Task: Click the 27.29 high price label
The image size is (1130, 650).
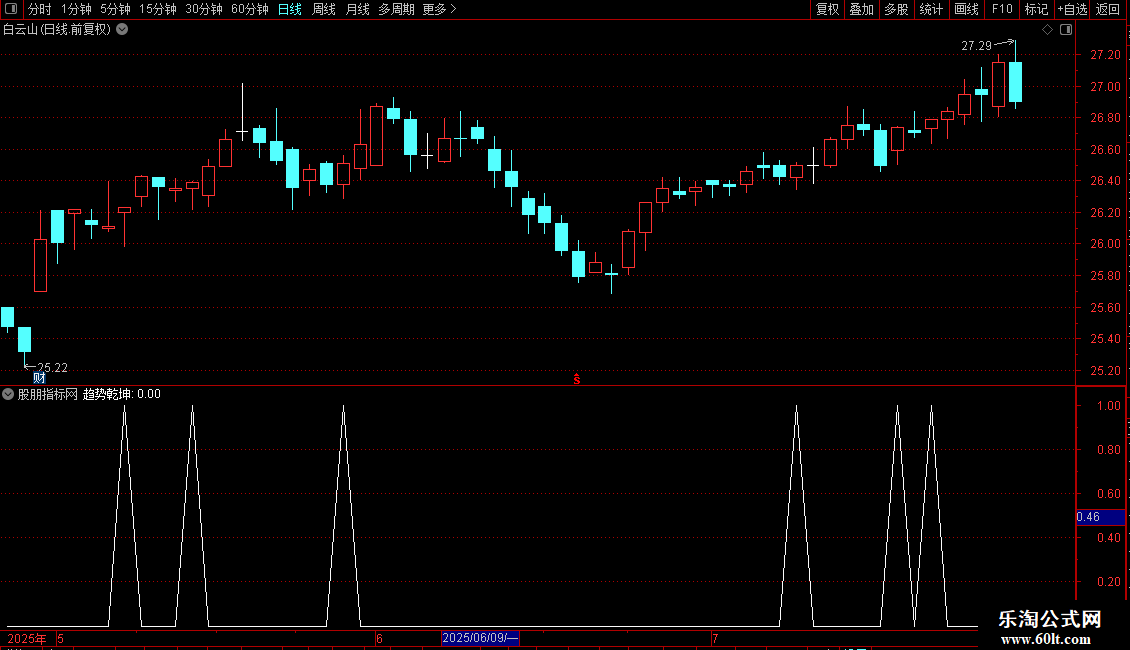Action: point(976,45)
